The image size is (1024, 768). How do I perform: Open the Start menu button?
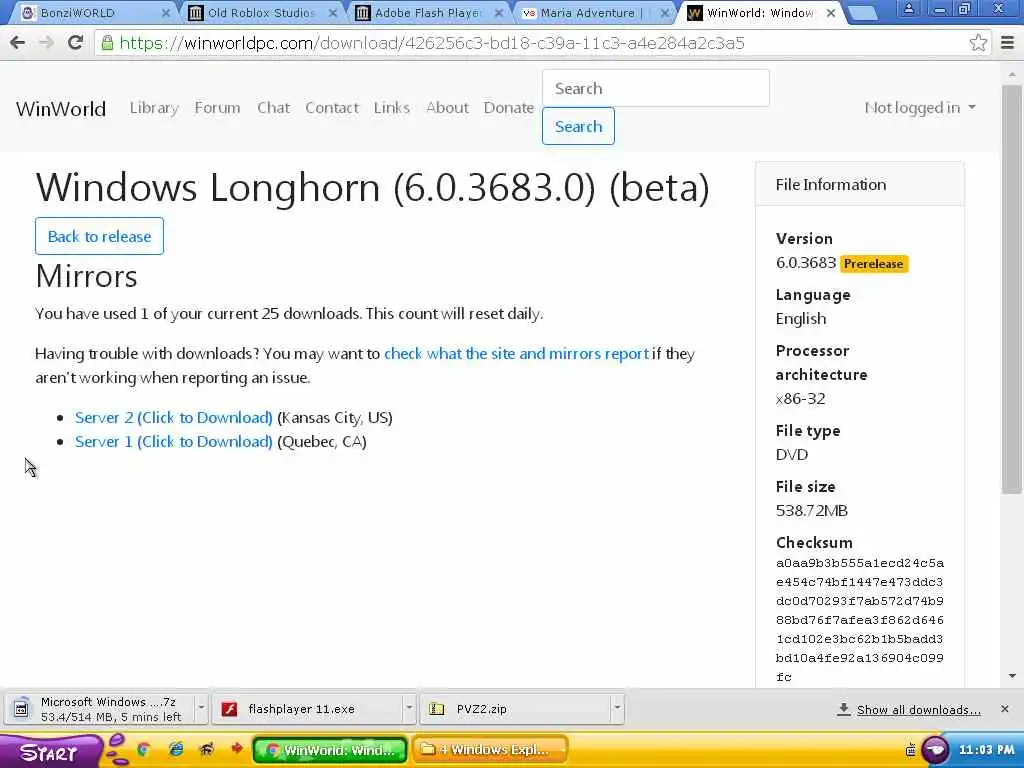[x=49, y=751]
